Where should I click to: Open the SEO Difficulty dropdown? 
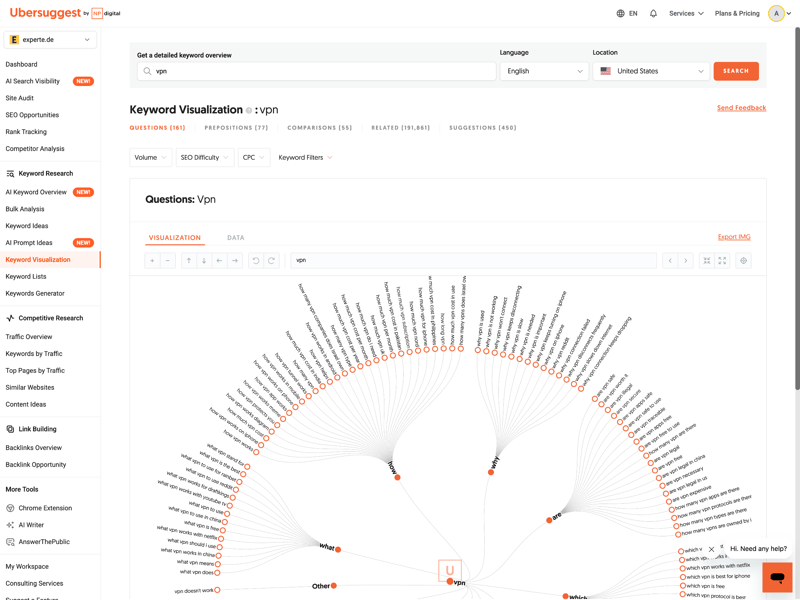click(x=204, y=157)
